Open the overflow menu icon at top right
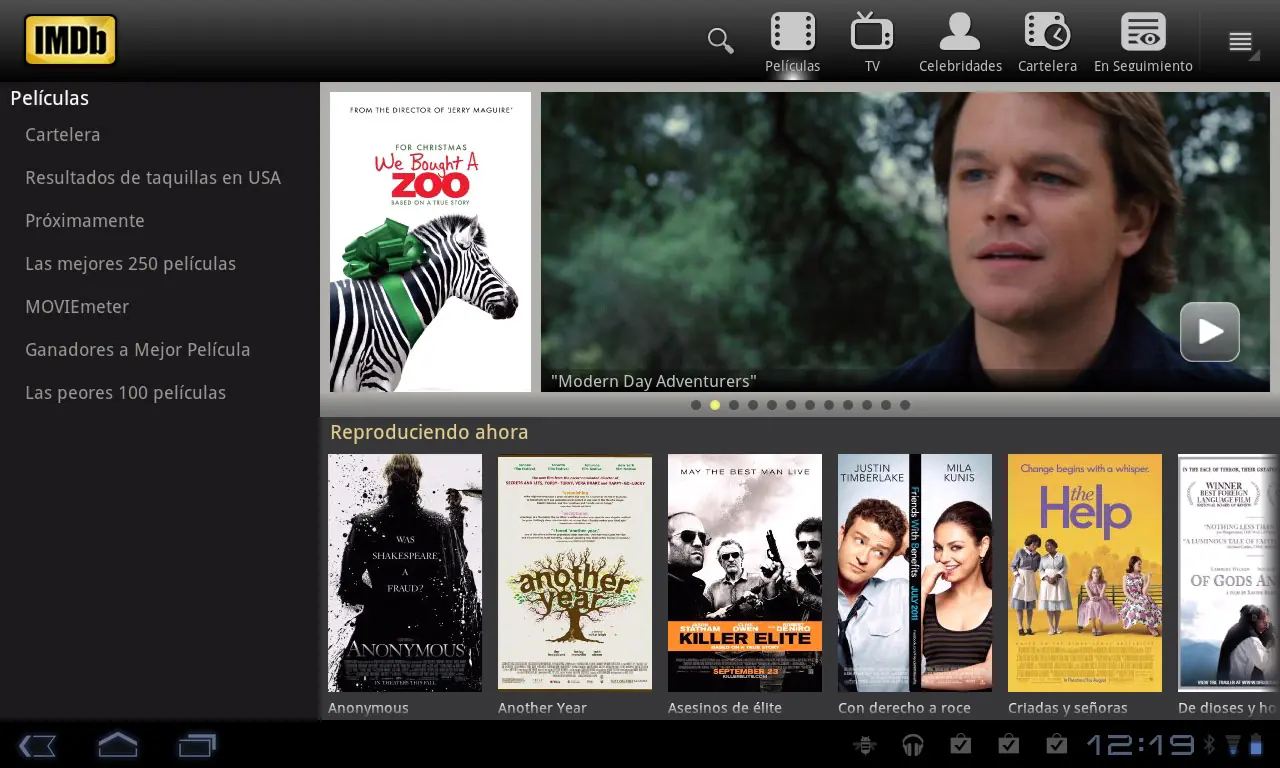The image size is (1280, 768). click(x=1241, y=41)
